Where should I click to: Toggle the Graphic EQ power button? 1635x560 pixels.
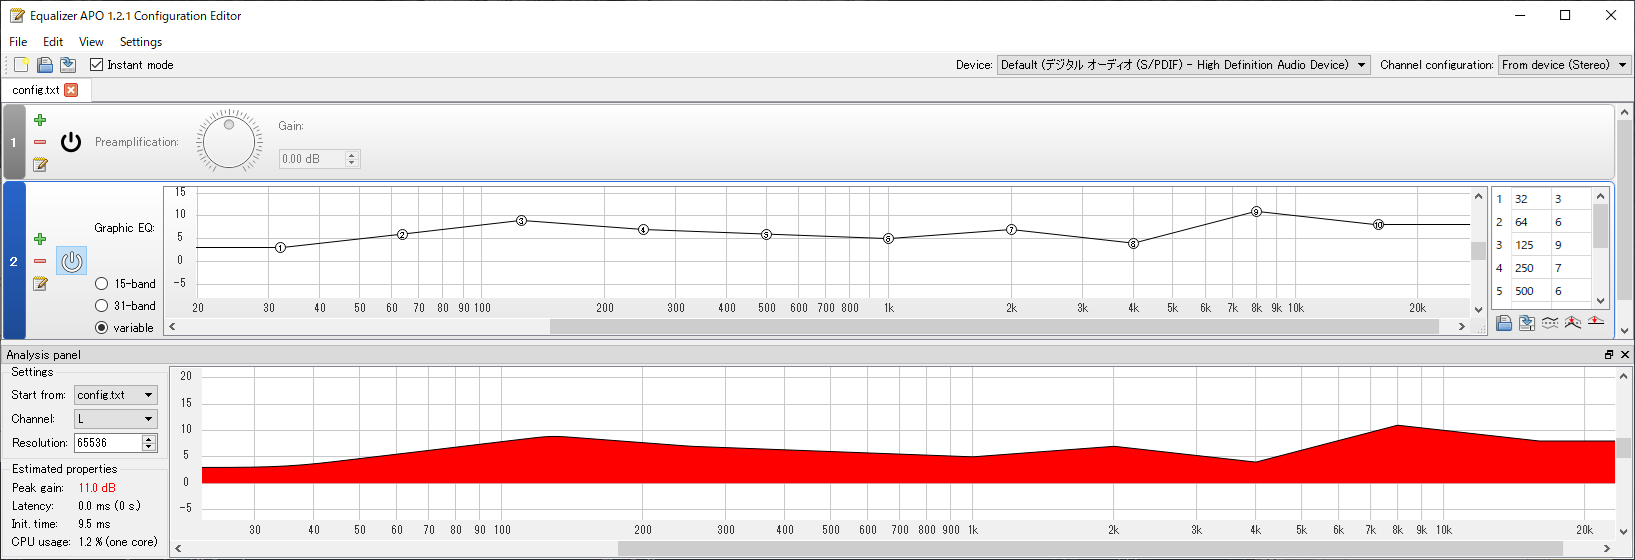(x=71, y=261)
